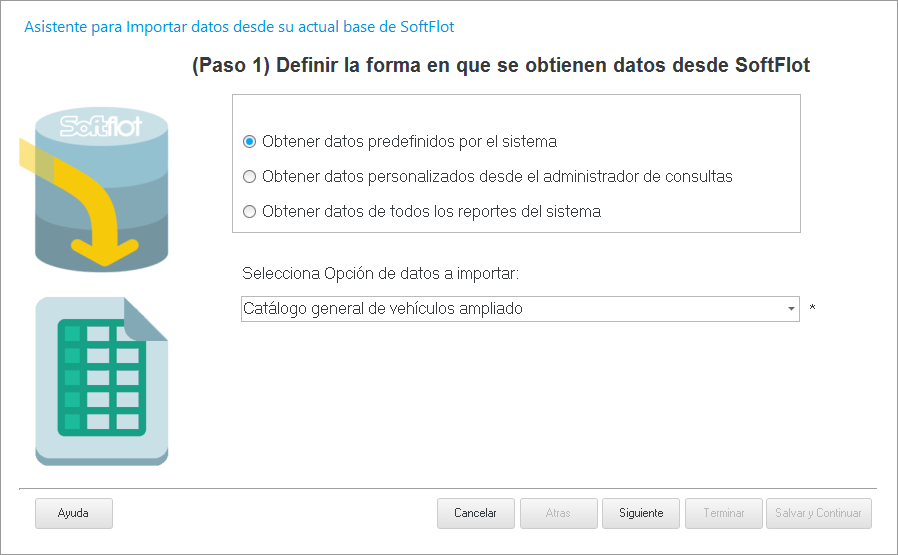
Task: Select 'Obtener datos predefinidos por el sistema'
Action: tap(250, 141)
